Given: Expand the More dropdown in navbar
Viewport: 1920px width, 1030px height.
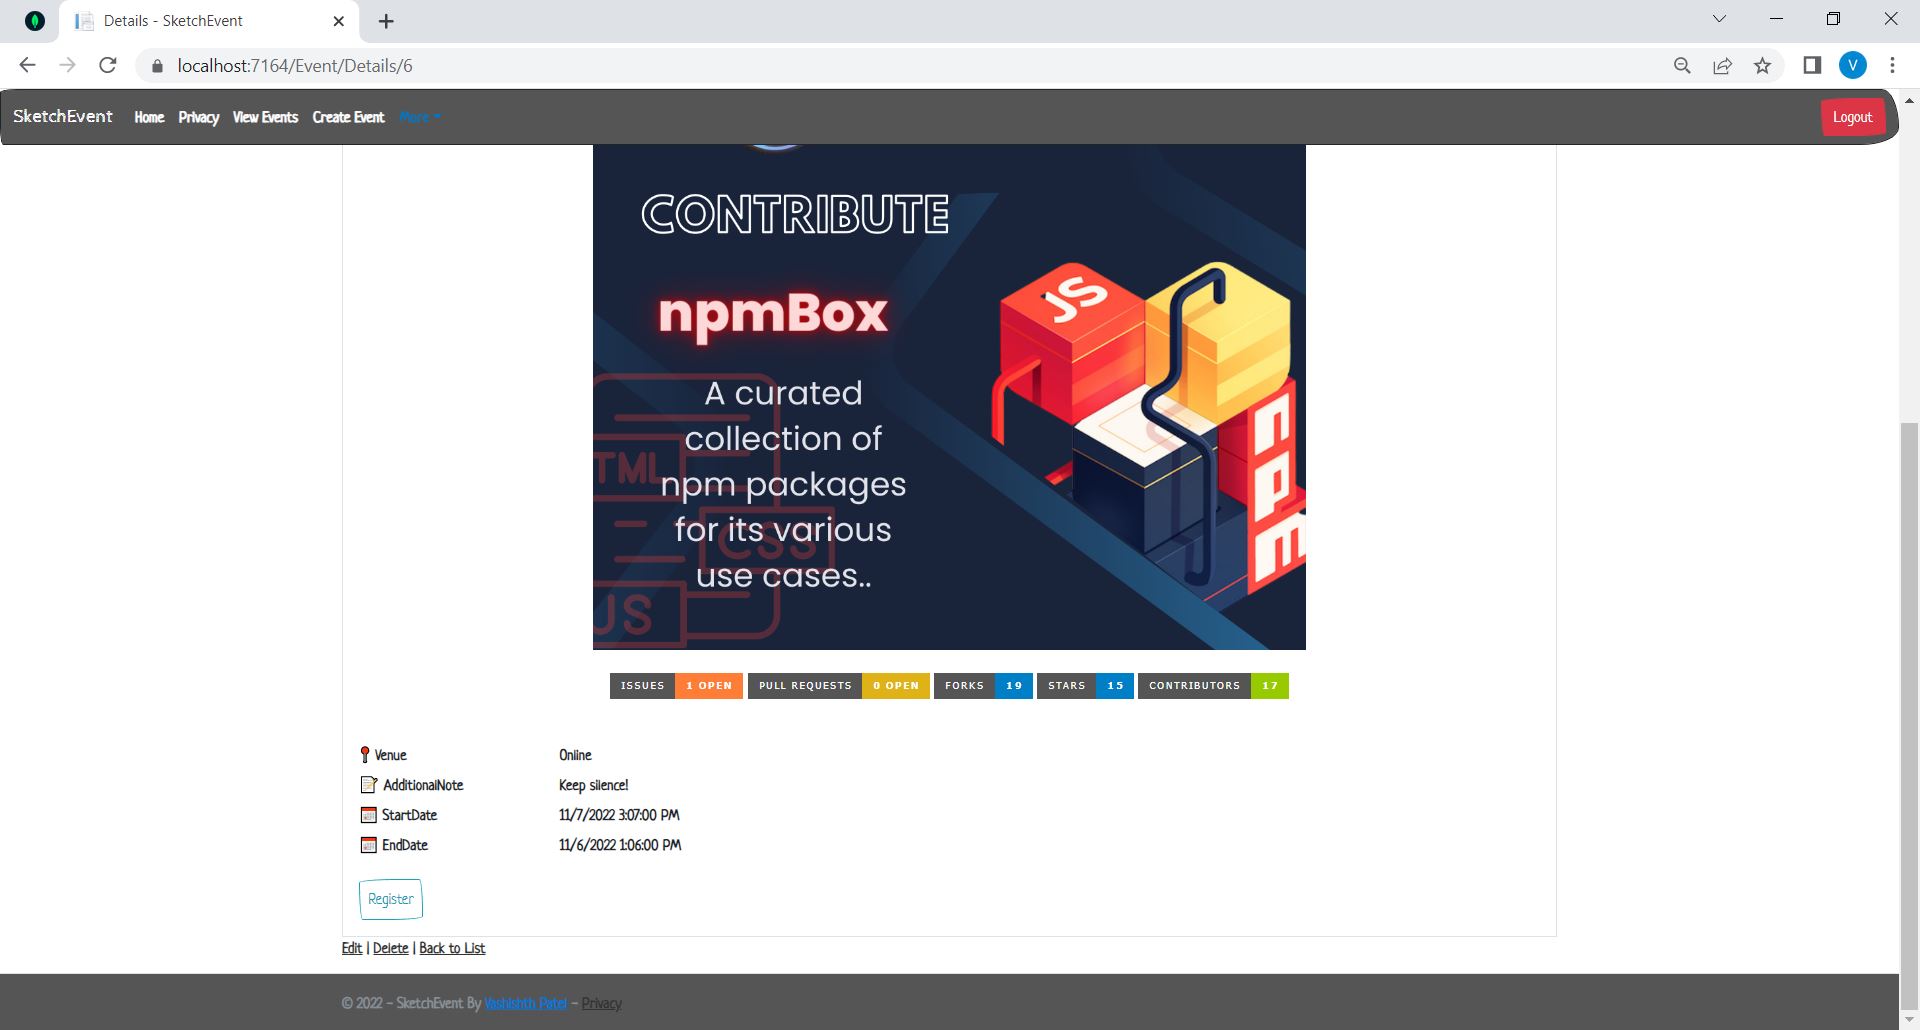Looking at the screenshot, I should (x=419, y=117).
